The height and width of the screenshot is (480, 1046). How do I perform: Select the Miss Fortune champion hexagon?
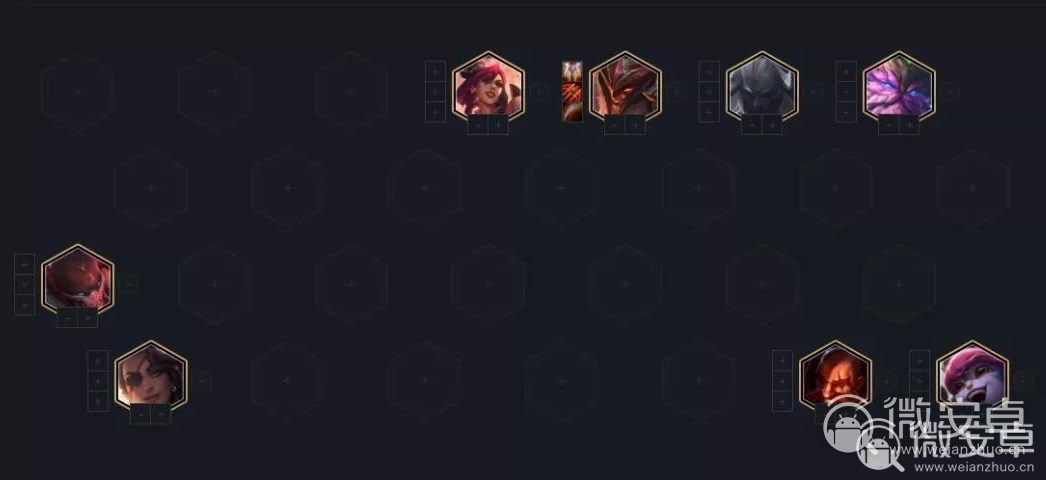click(488, 87)
